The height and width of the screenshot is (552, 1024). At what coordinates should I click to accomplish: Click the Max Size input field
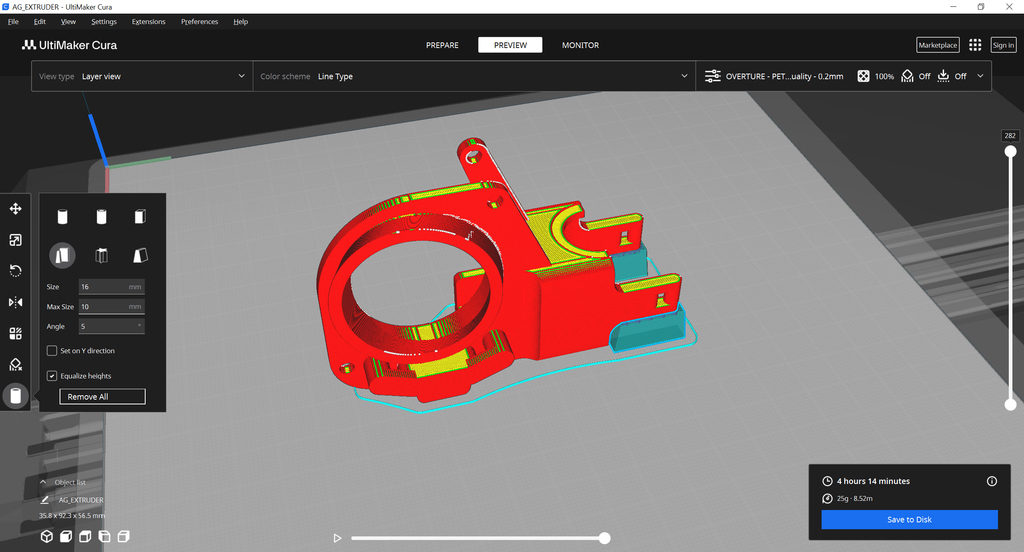pos(112,306)
